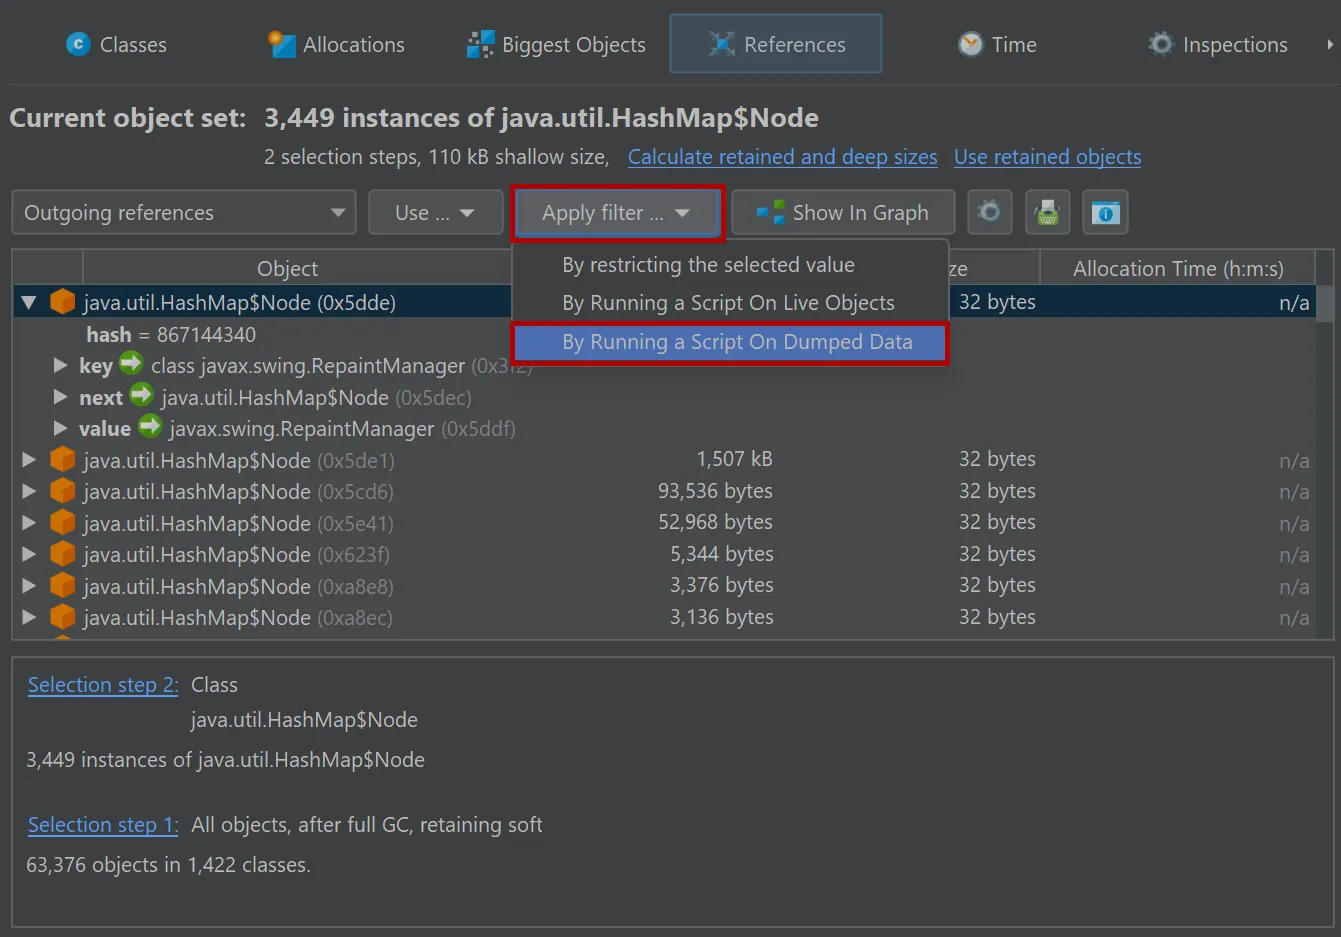Select the java.util.HashMap$Node (0x5e41) row
Screen dimensions: 1341x937
point(664,523)
